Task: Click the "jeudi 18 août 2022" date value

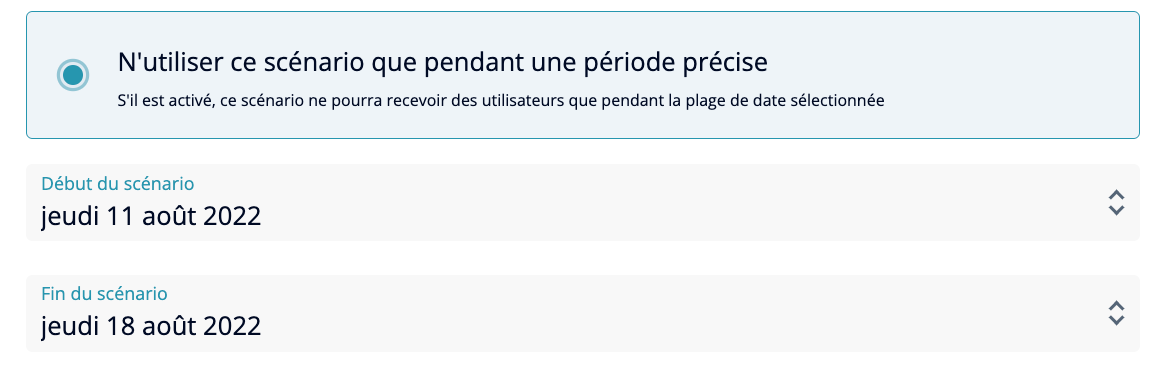Action: pos(151,326)
